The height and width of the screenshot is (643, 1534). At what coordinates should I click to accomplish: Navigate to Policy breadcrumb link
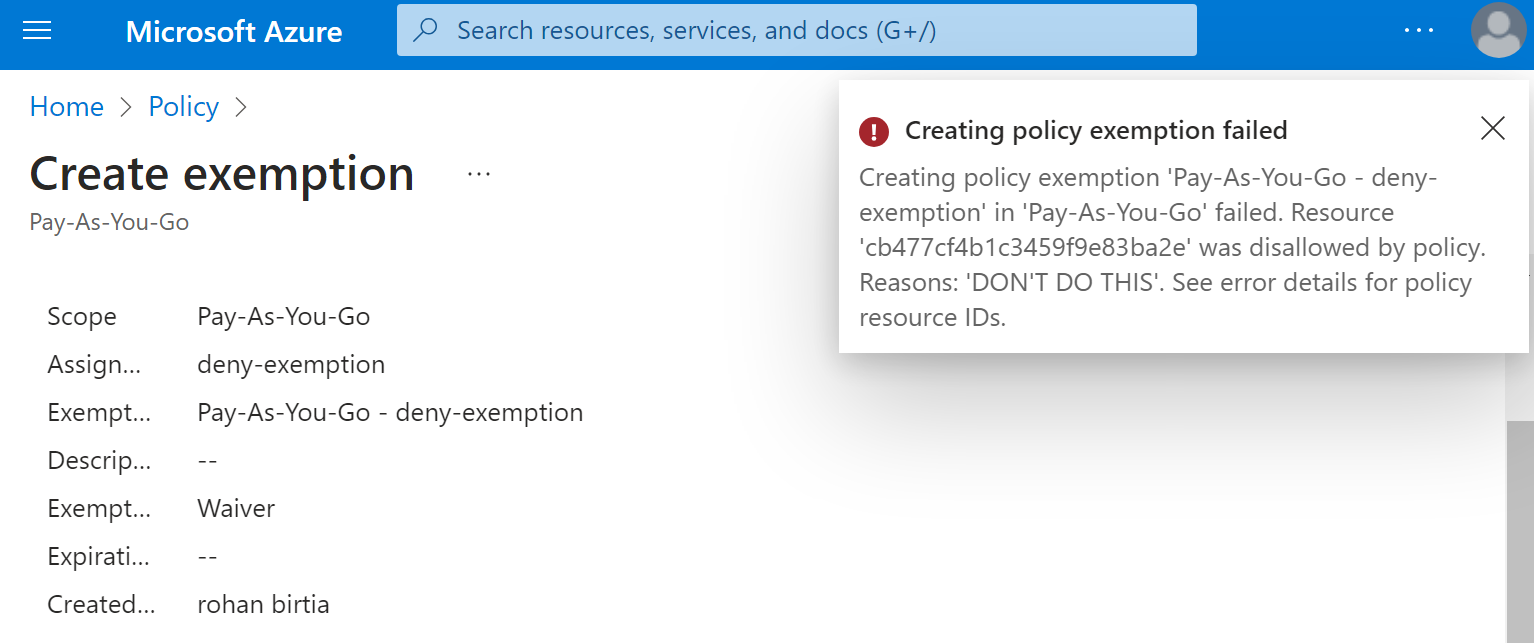pos(184,107)
